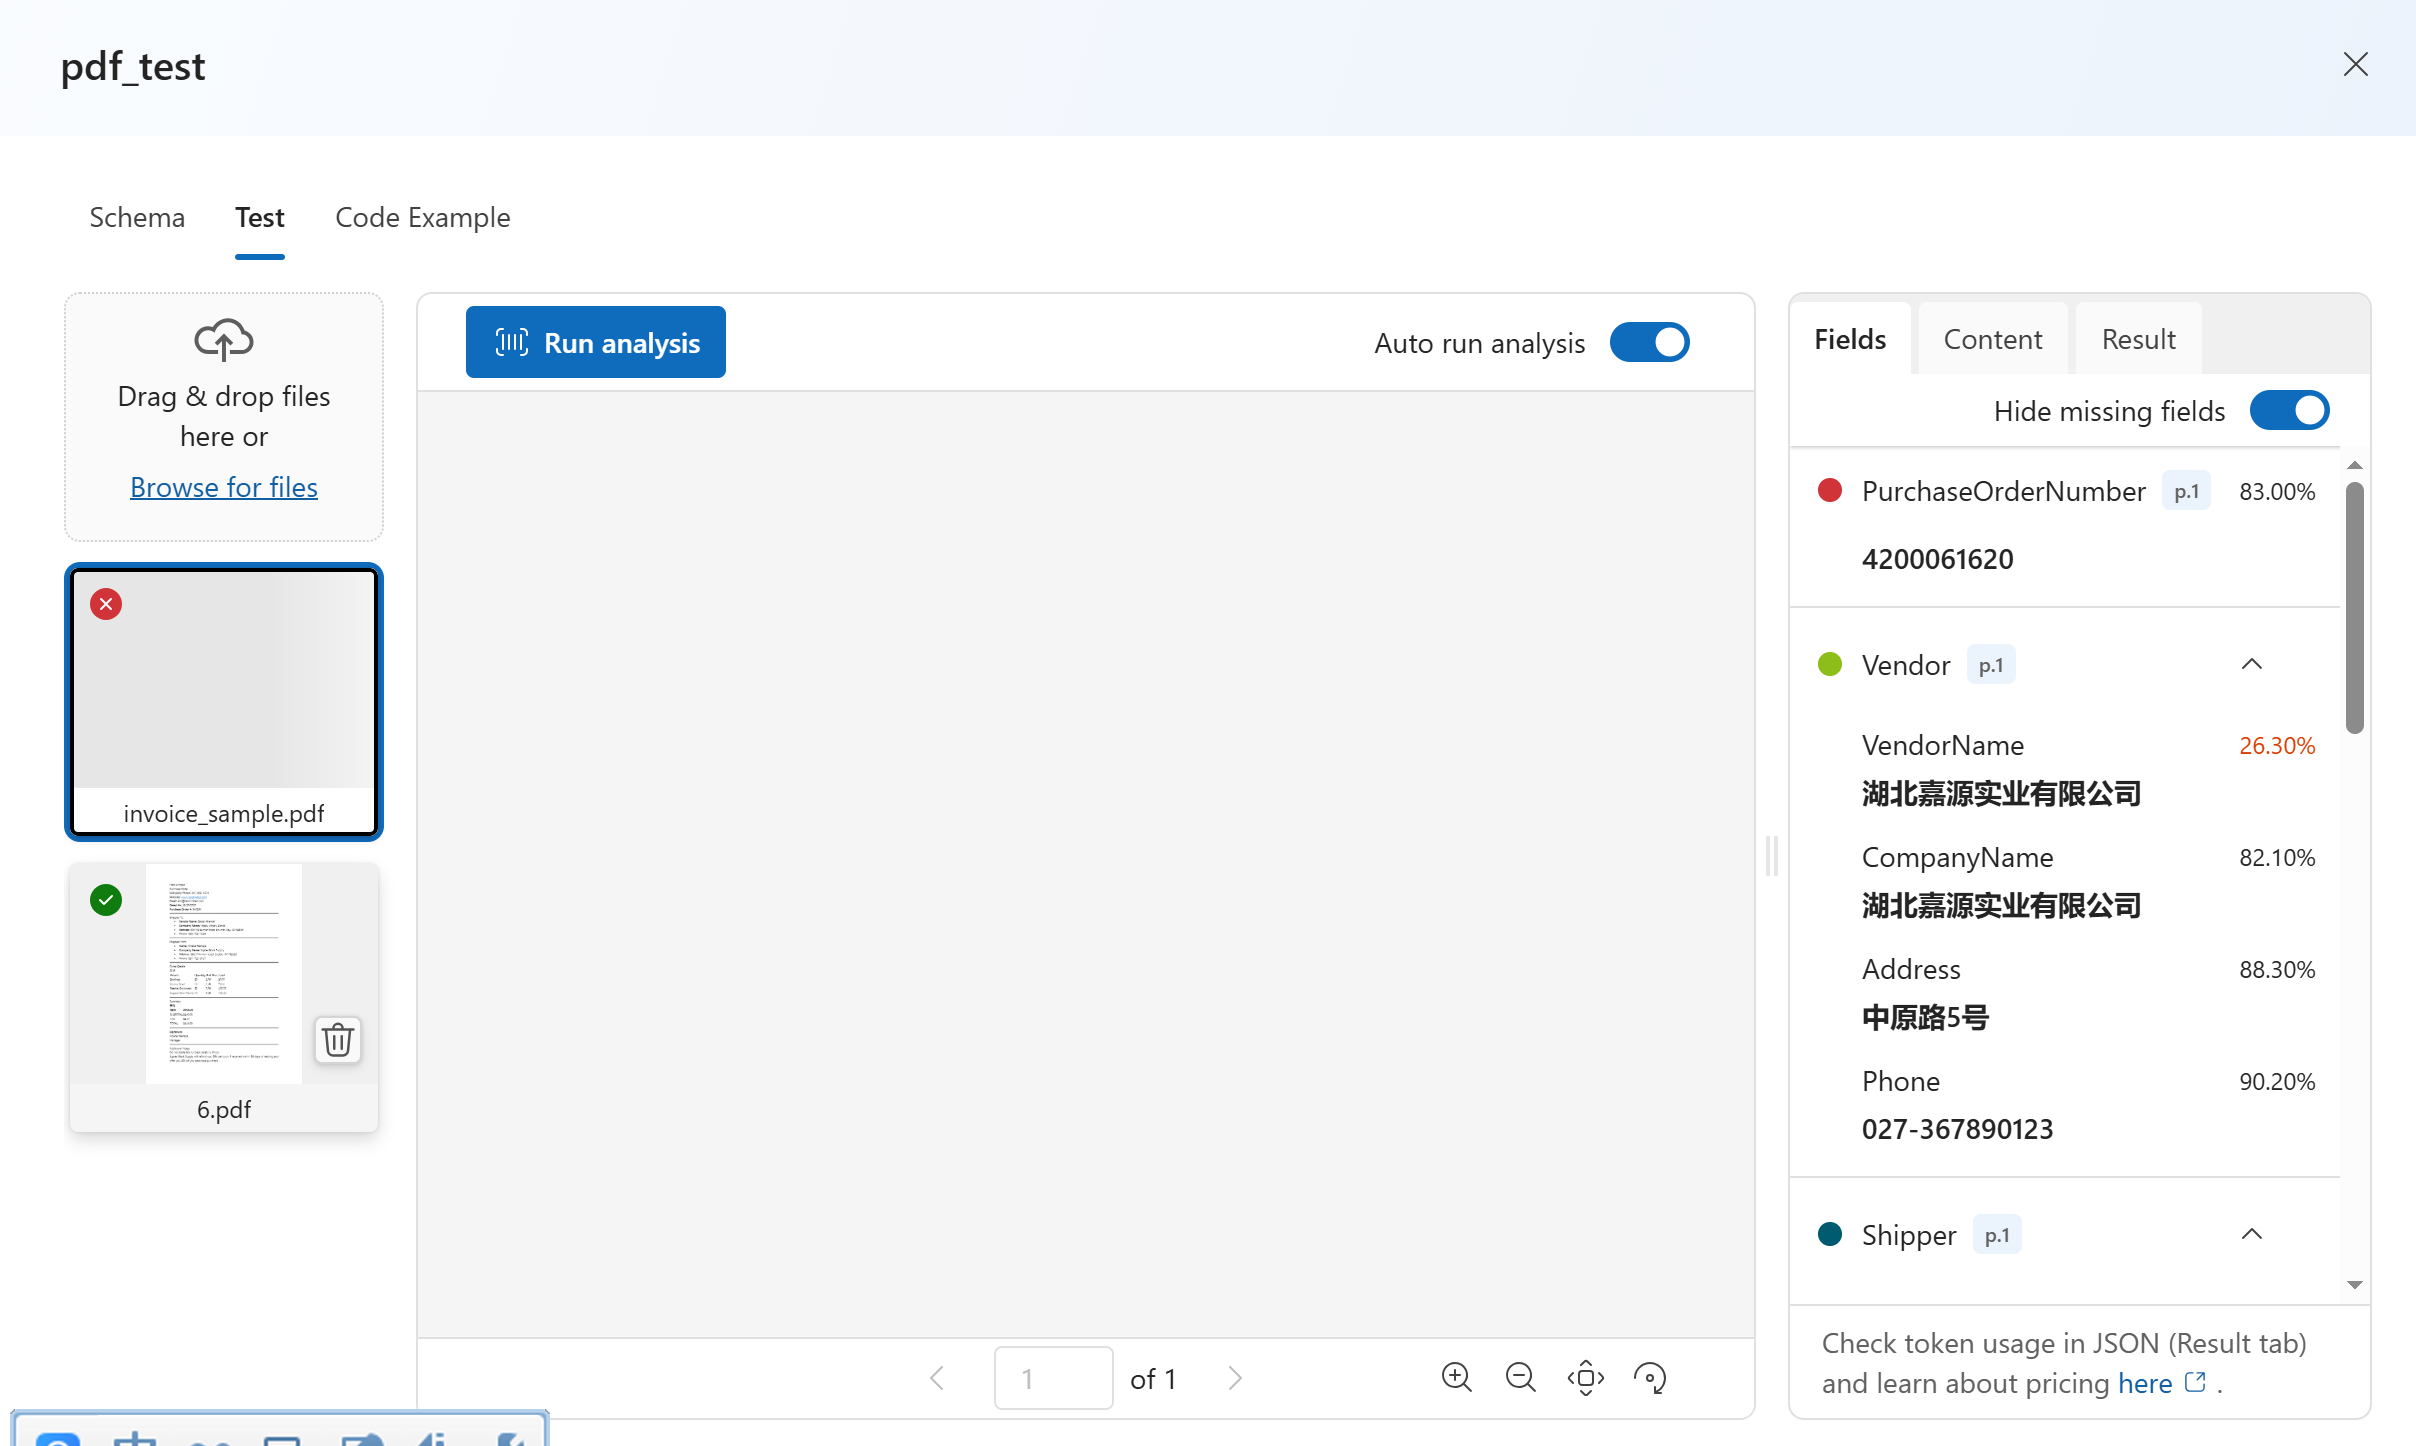This screenshot has width=2416, height=1446.
Task: Click Browse for files link
Action: [223, 487]
